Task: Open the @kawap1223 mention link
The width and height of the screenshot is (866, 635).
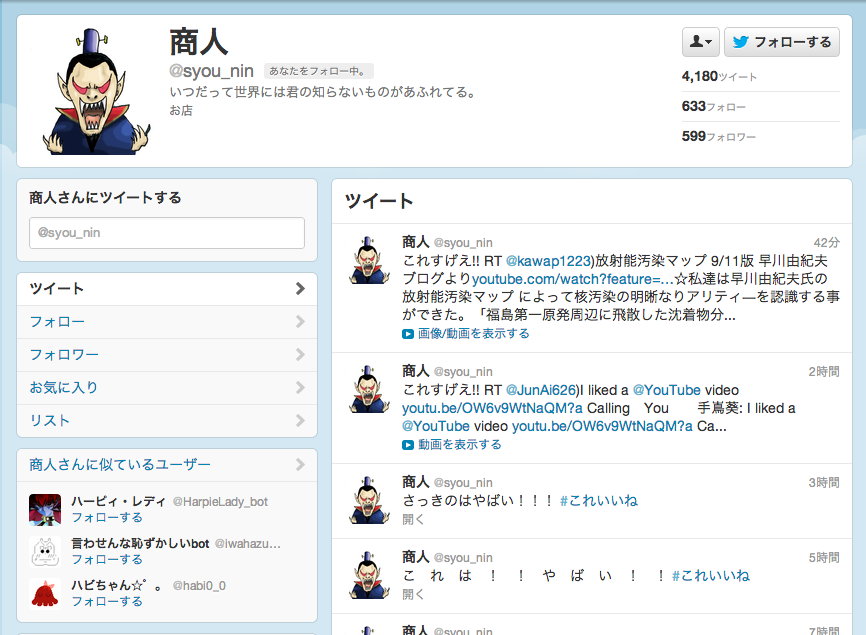Action: [x=548, y=261]
